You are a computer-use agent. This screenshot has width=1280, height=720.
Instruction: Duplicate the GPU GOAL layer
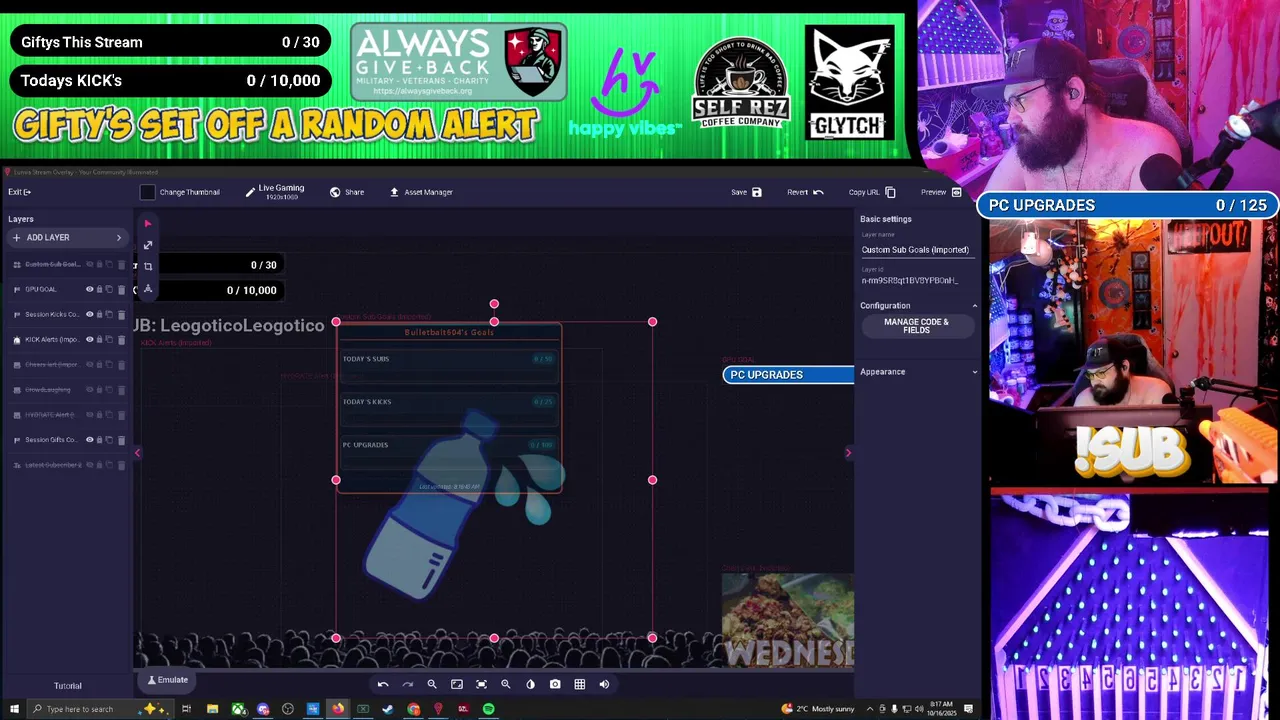pyautogui.click(x=110, y=289)
